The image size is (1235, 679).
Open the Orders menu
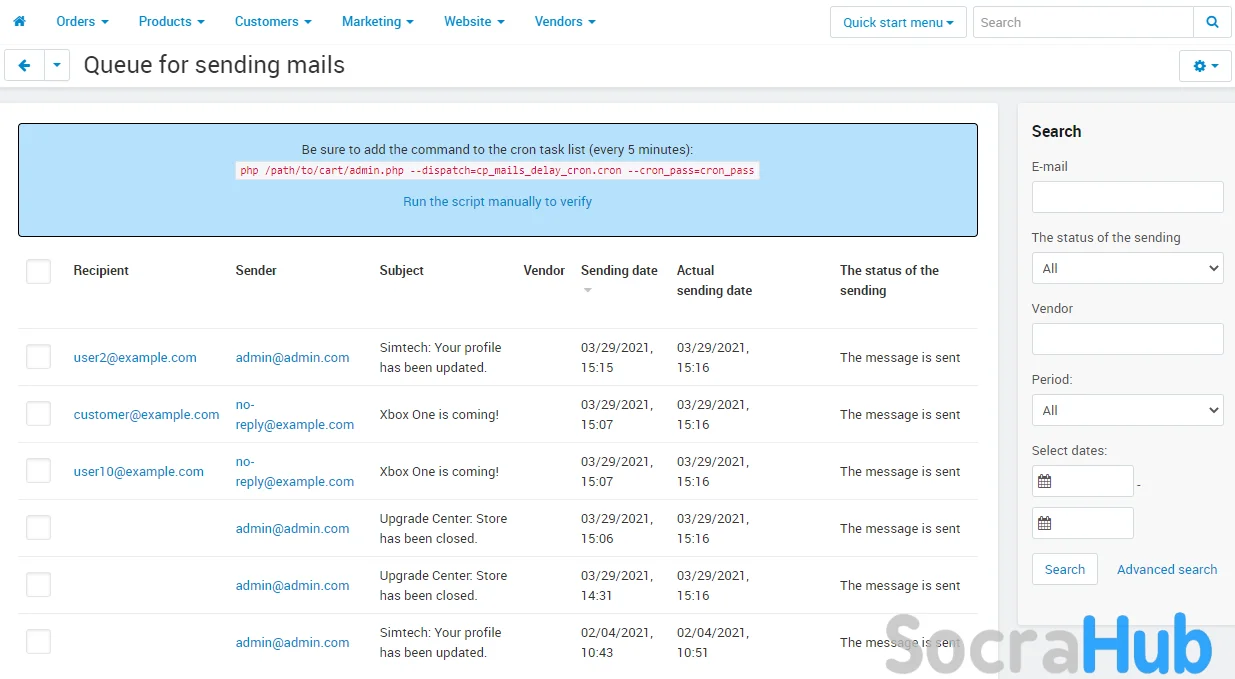(x=82, y=21)
